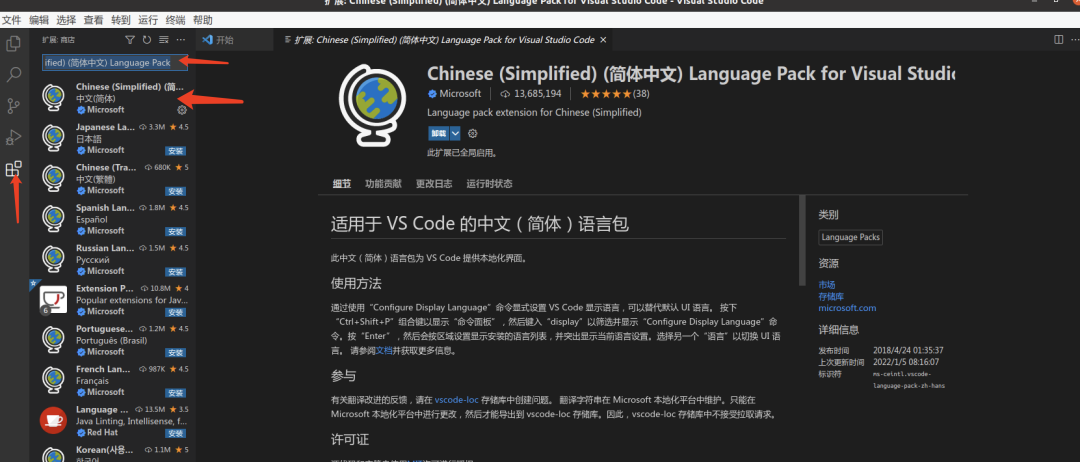Click the 文档 documentation link
The image size is (1080, 462).
(x=384, y=350)
